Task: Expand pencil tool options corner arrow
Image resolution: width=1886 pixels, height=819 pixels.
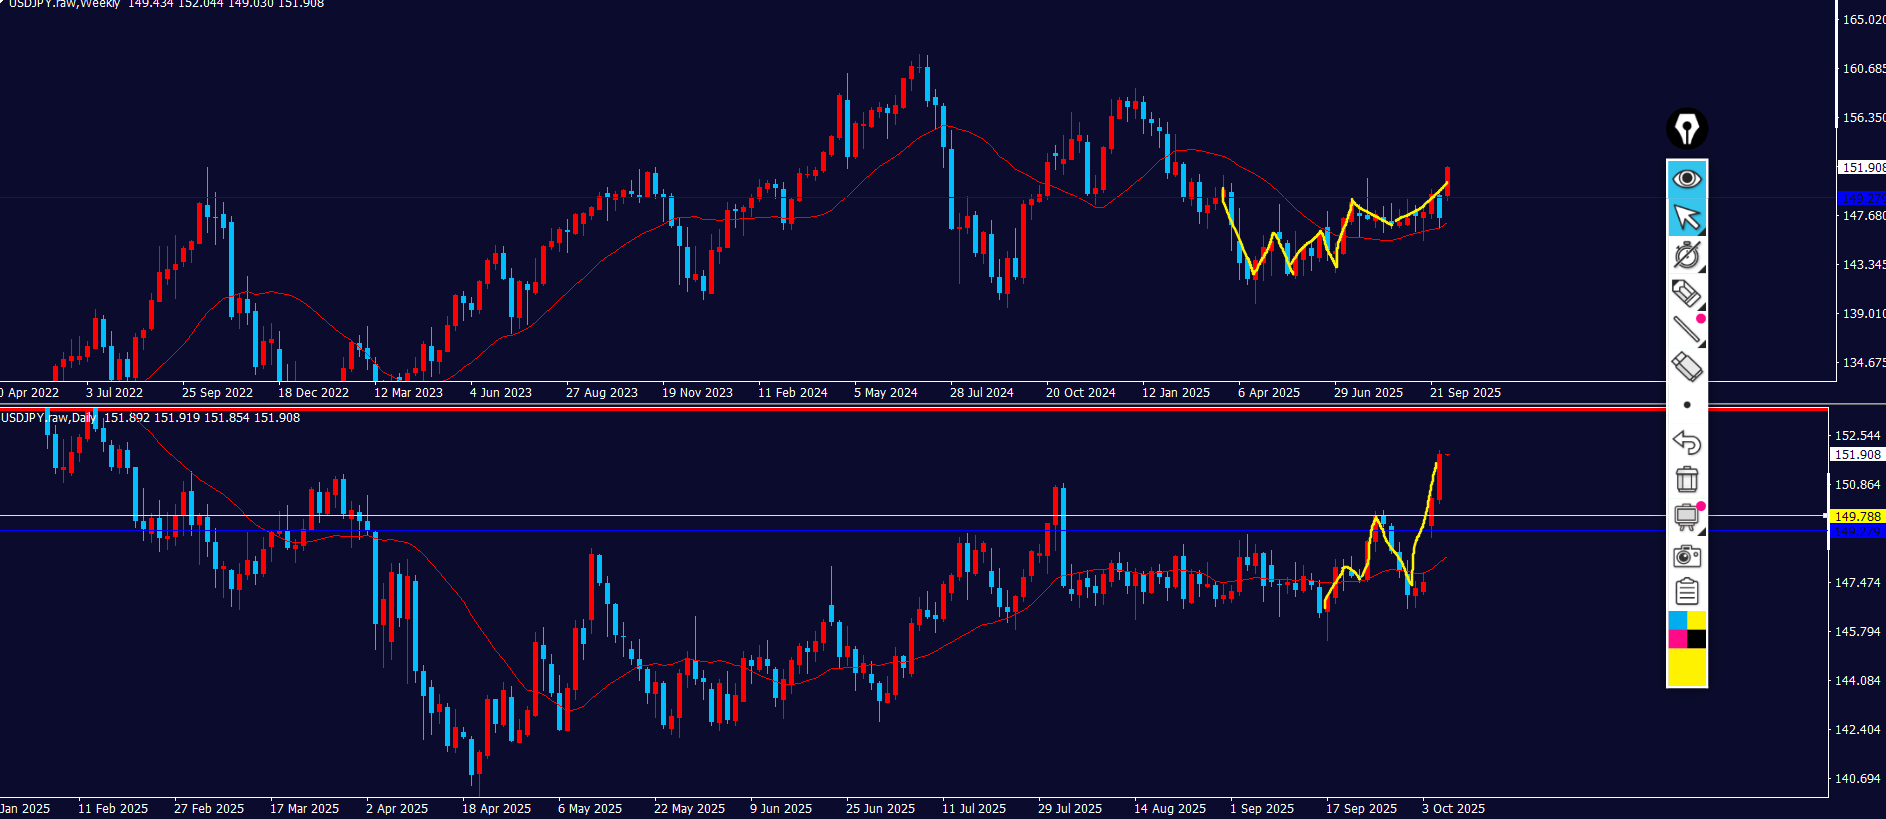Action: click(x=1702, y=306)
